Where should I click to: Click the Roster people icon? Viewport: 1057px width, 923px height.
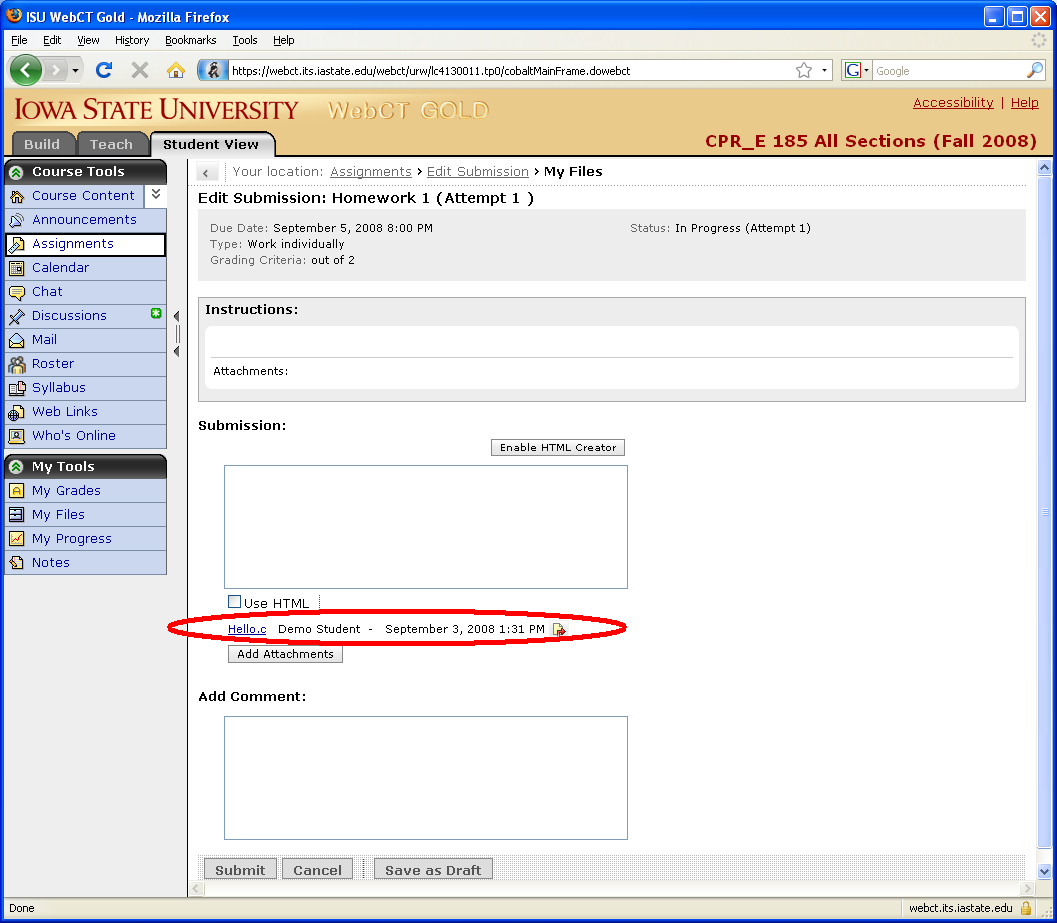pos(16,364)
